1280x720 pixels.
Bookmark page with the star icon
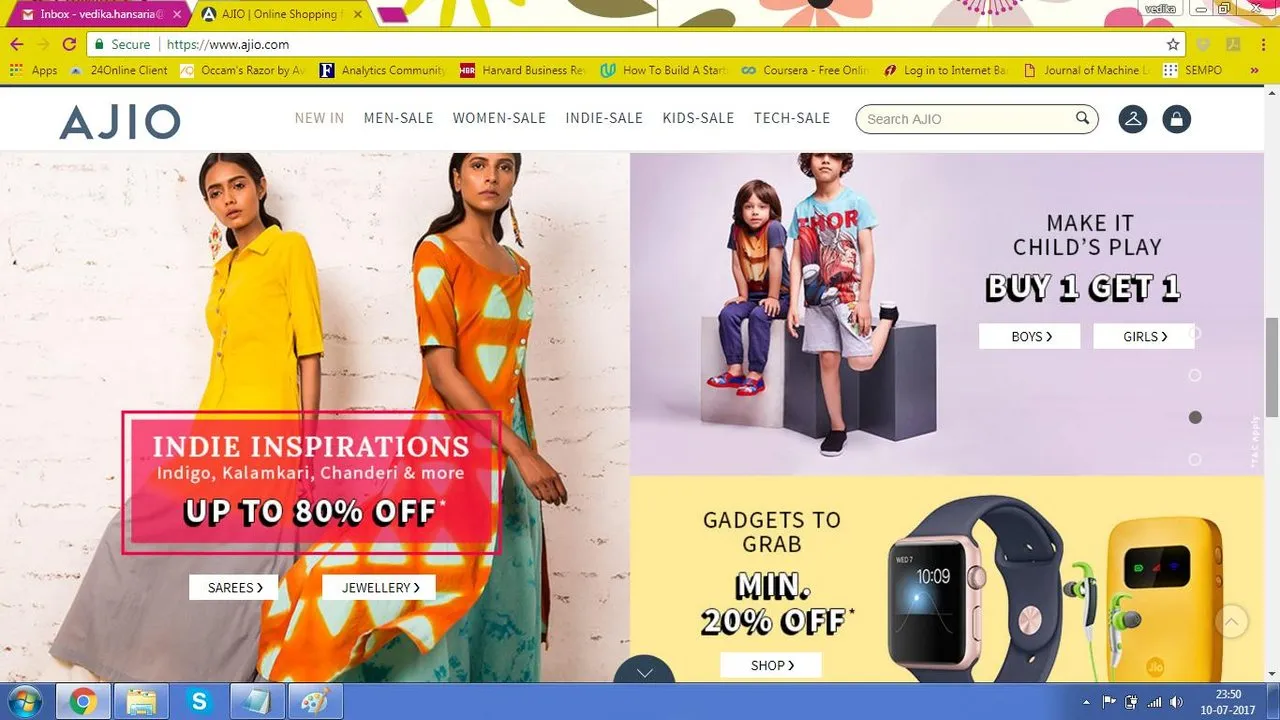(x=1173, y=44)
